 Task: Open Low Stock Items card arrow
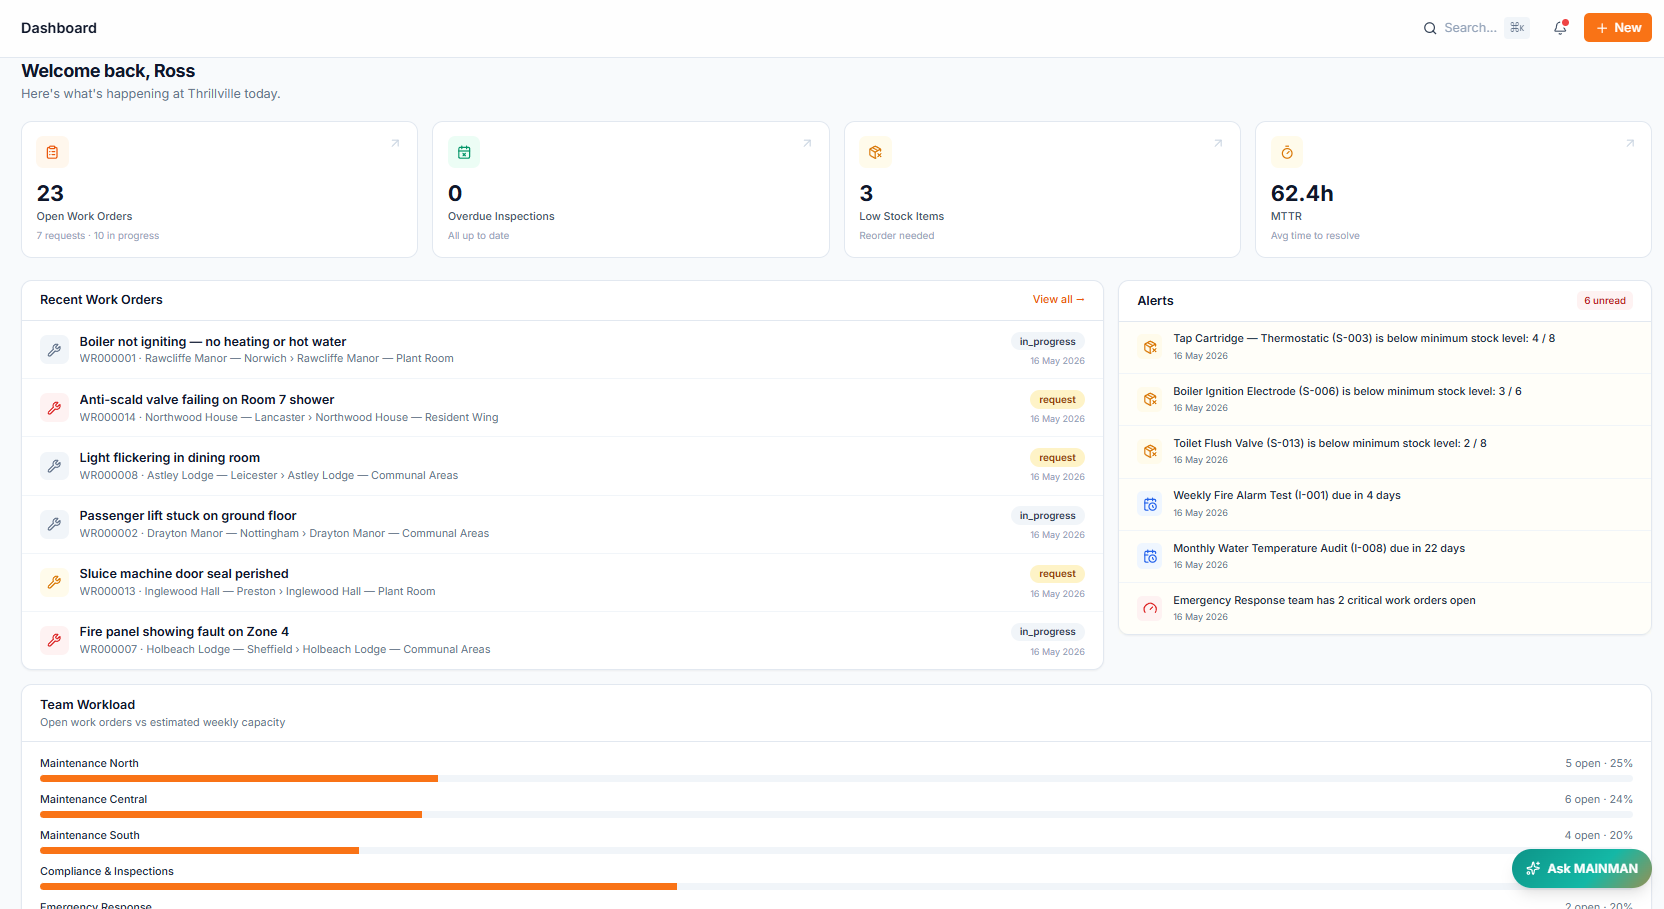coord(1218,143)
